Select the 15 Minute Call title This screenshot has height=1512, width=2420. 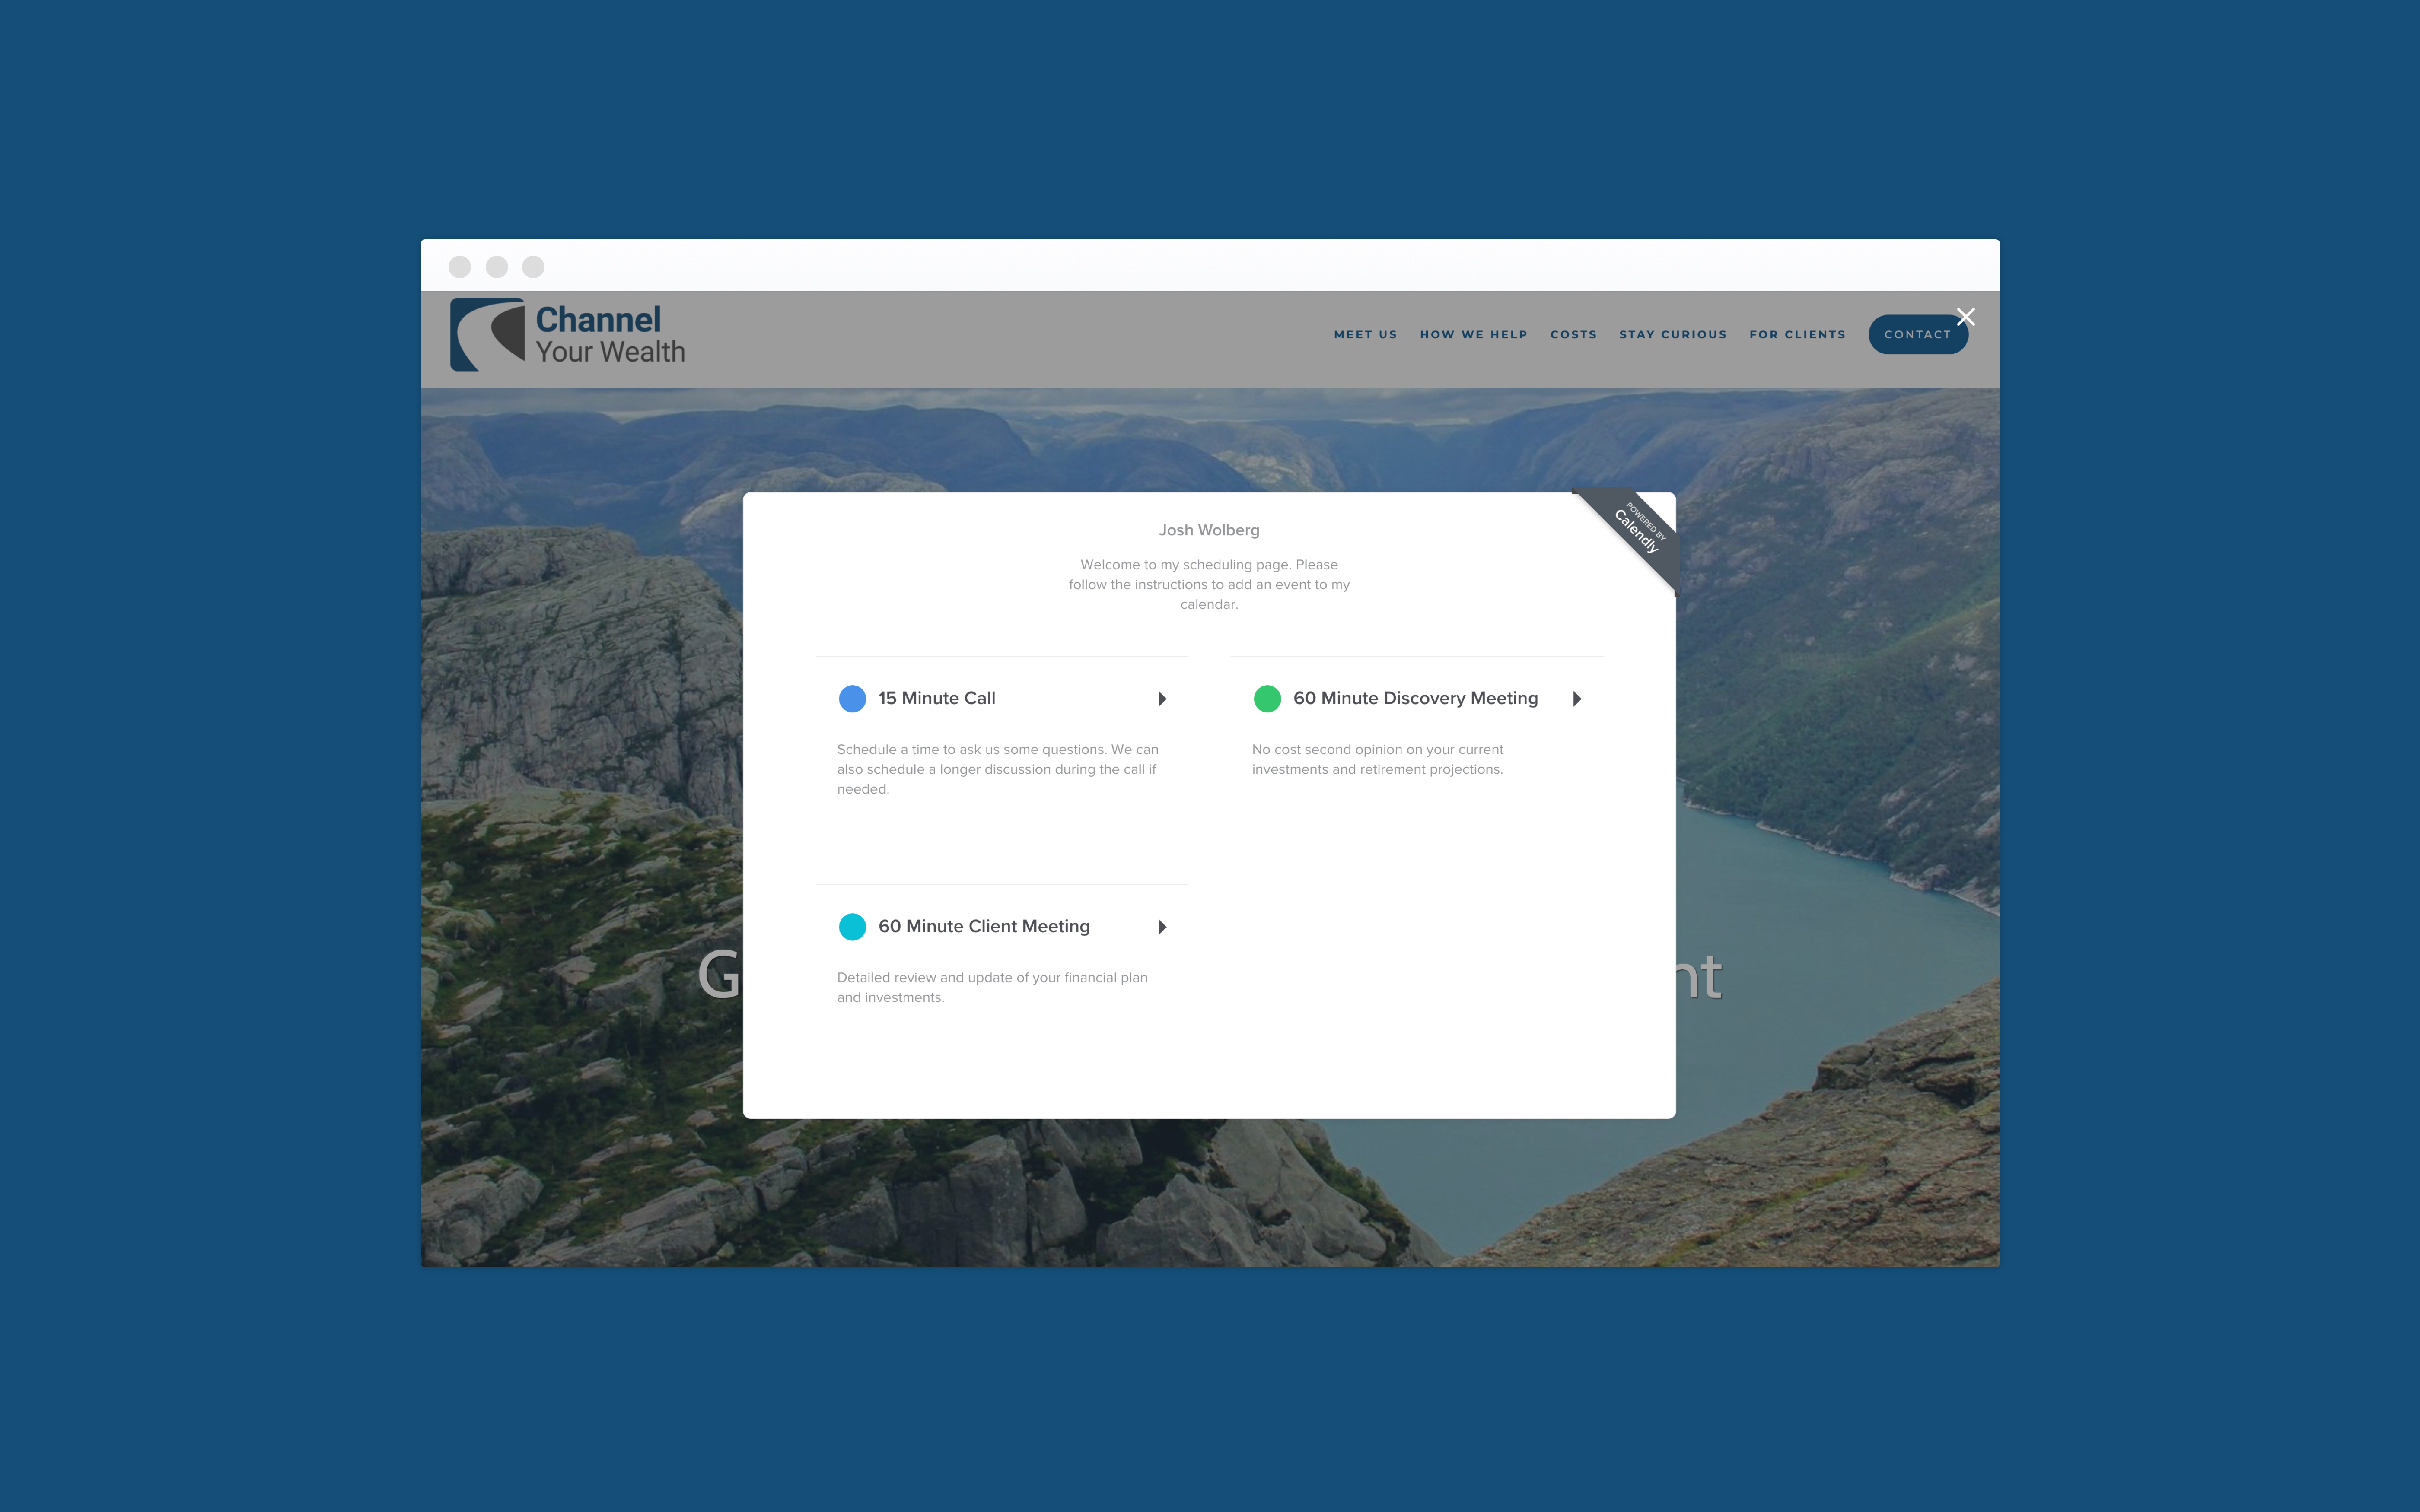[936, 698]
